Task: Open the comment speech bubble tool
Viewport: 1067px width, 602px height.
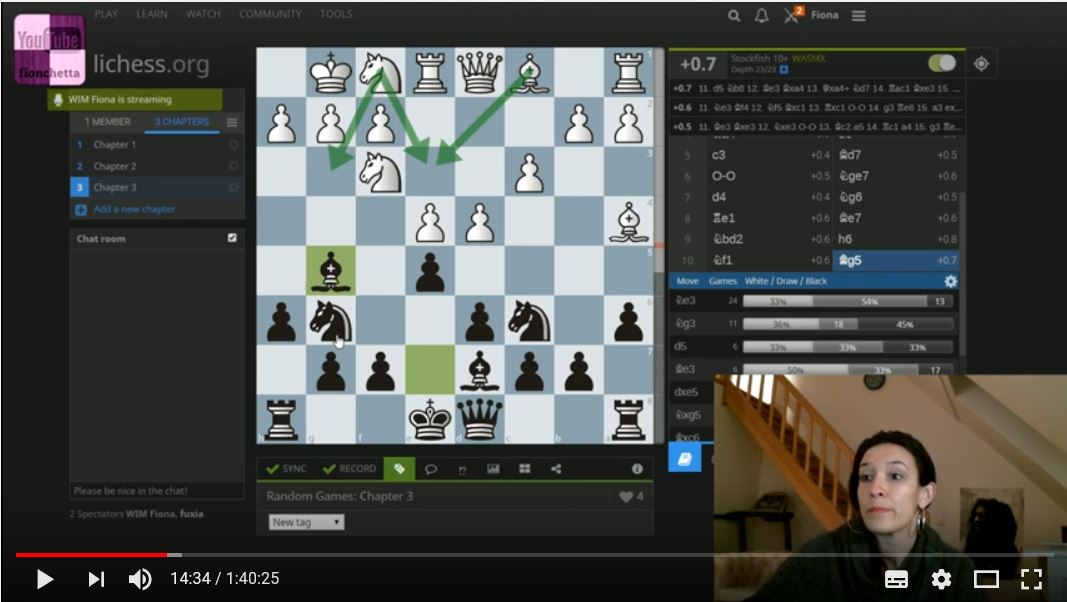Action: pos(431,469)
